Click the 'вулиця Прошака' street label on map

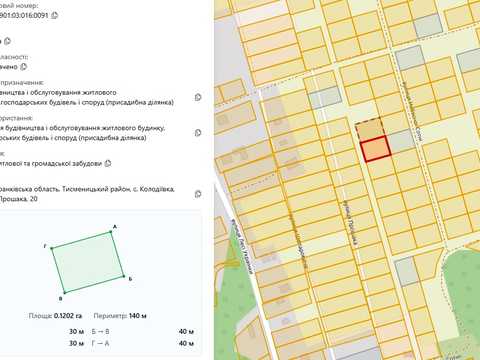(350, 224)
